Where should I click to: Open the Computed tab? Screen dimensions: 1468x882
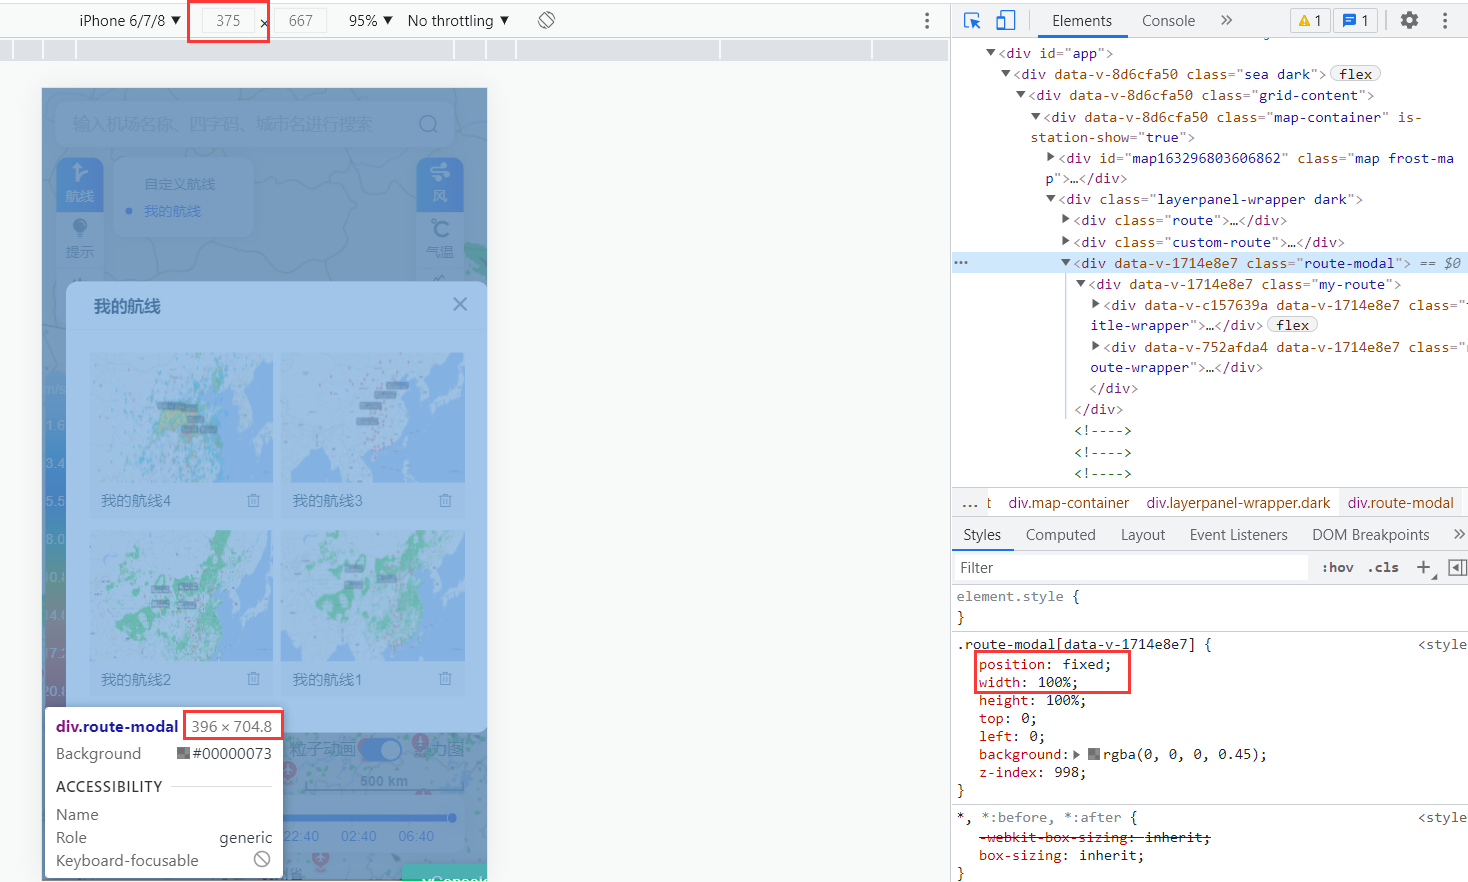tap(1061, 535)
